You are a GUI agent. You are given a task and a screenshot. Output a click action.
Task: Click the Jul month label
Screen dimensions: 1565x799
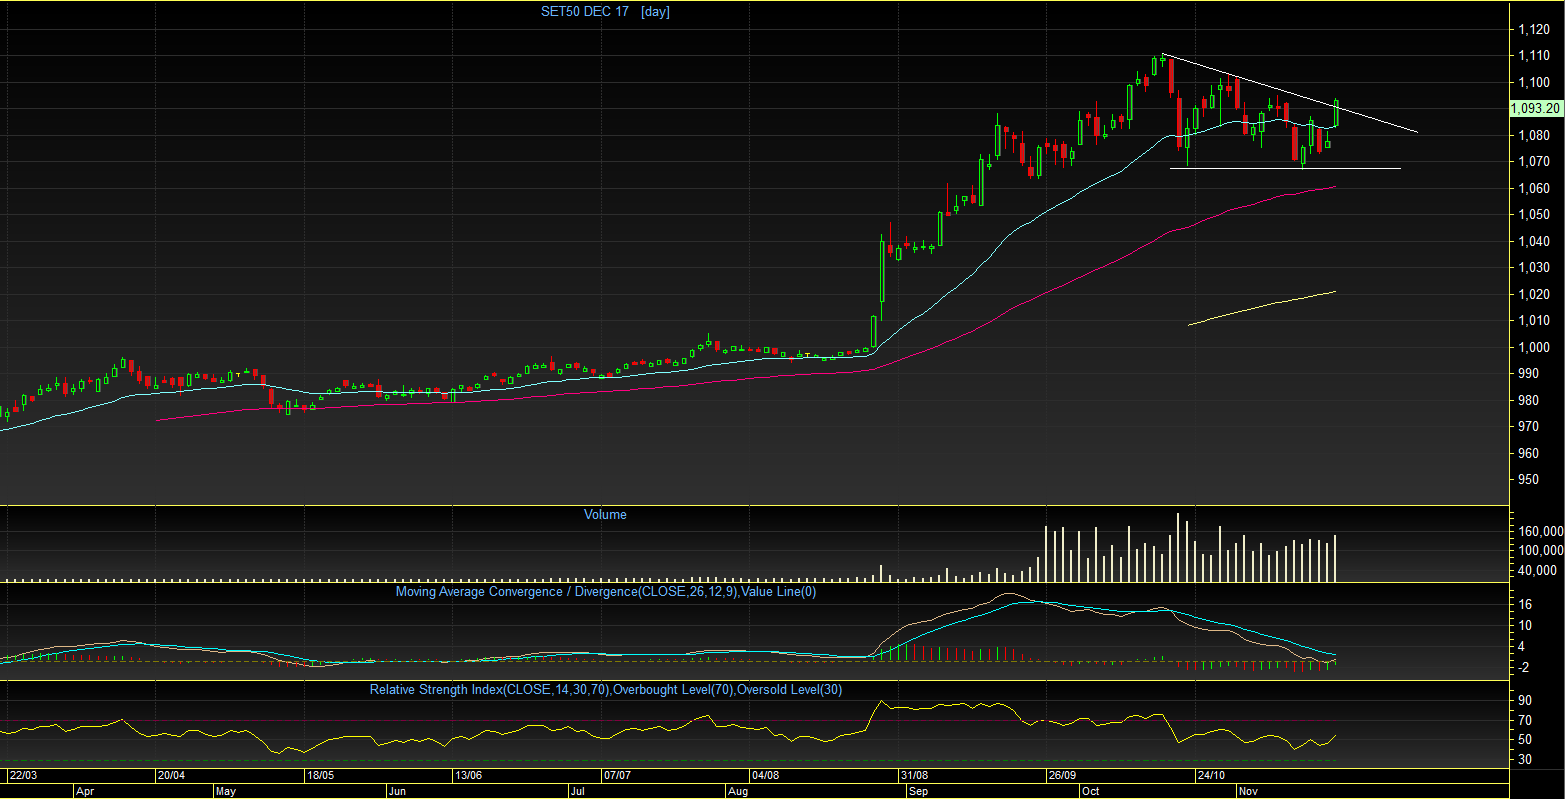pyautogui.click(x=578, y=791)
